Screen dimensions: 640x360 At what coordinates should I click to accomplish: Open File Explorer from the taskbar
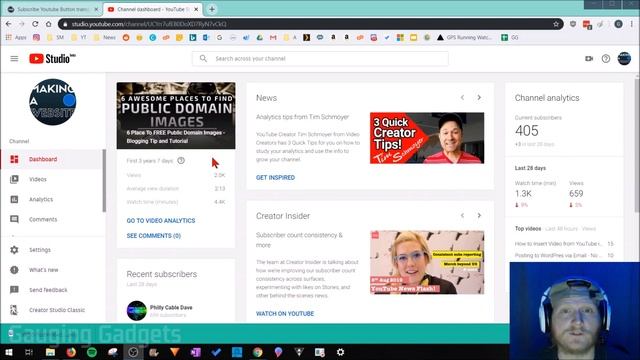pyautogui.click(x=50, y=352)
